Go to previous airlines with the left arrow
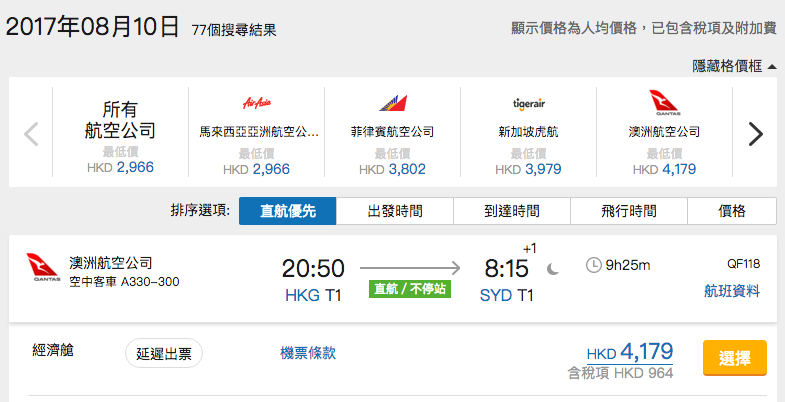The height and width of the screenshot is (402, 785). (x=31, y=134)
